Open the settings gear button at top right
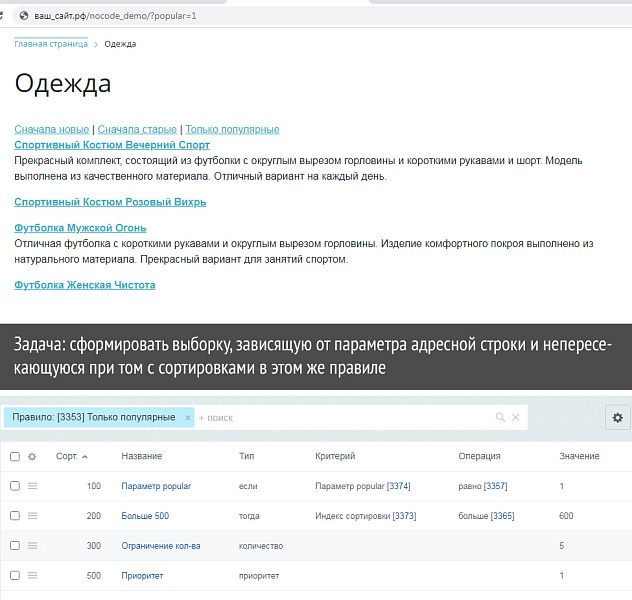The width and height of the screenshot is (632, 600). tap(617, 417)
